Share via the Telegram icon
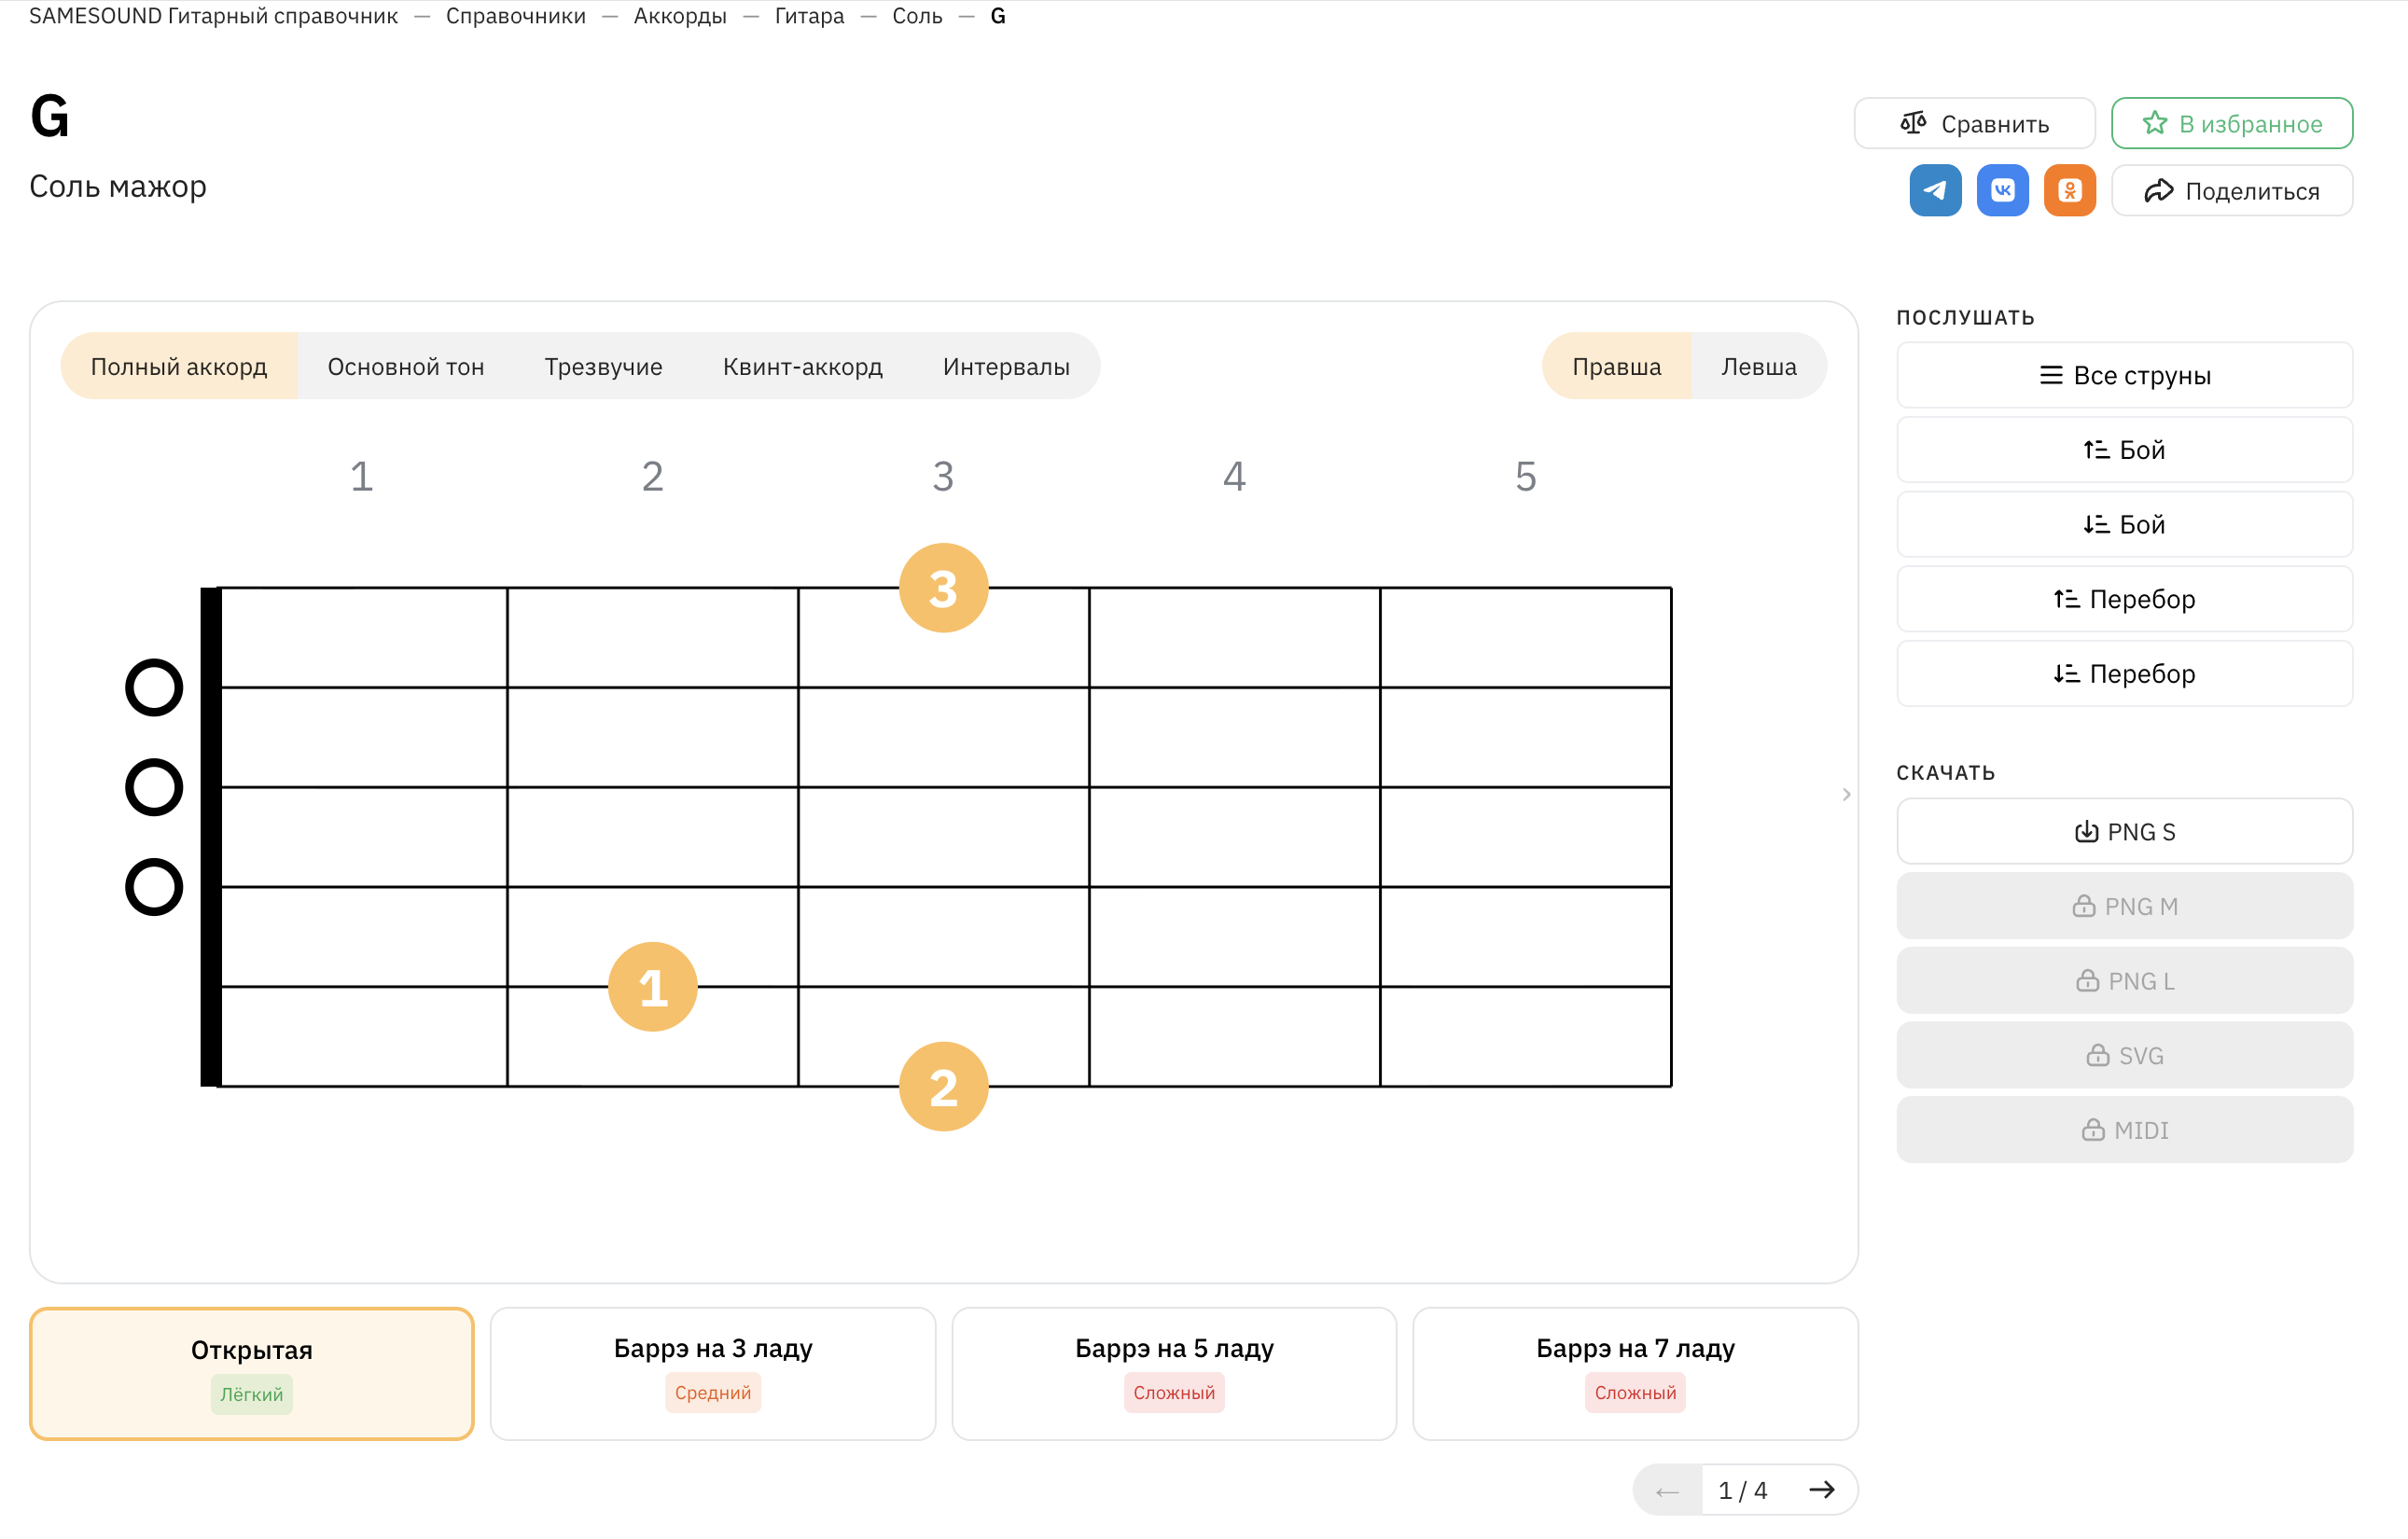2408x1539 pixels. coord(1935,190)
